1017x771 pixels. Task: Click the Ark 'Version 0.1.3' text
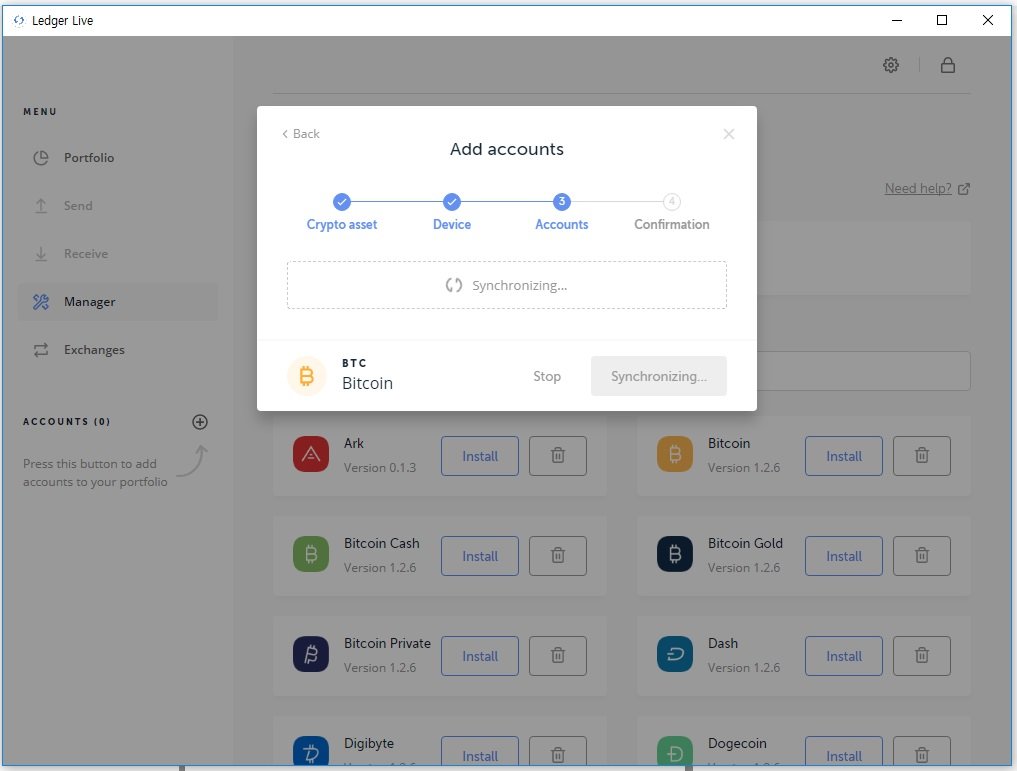(x=379, y=468)
